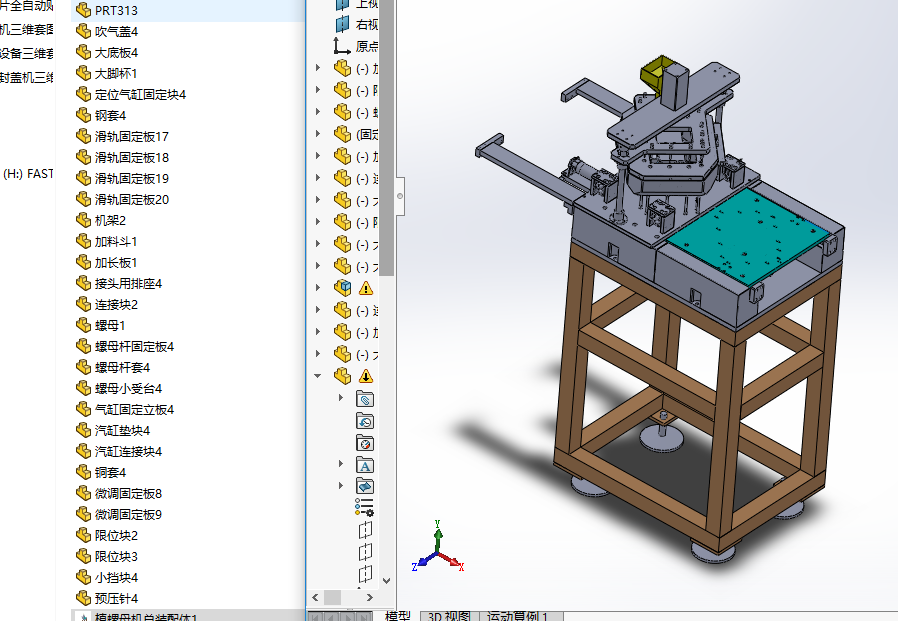Select file 定位气缸固定块4
Screen dimensions: 898x621
click(x=140, y=95)
